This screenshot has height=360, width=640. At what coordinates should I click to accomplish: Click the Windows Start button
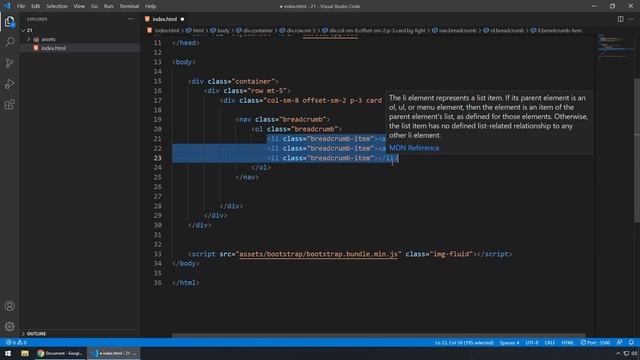click(x=8, y=353)
